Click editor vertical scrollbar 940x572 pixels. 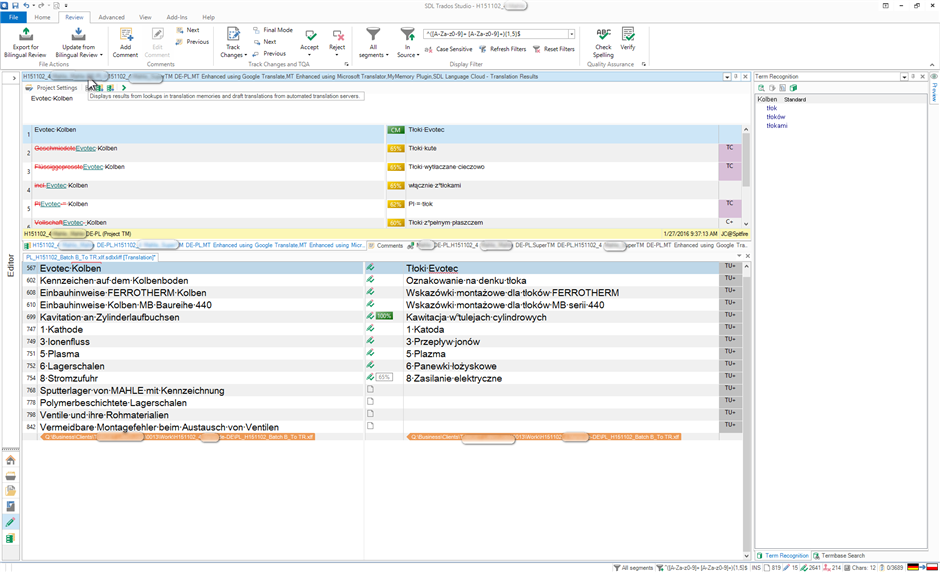(x=746, y=412)
